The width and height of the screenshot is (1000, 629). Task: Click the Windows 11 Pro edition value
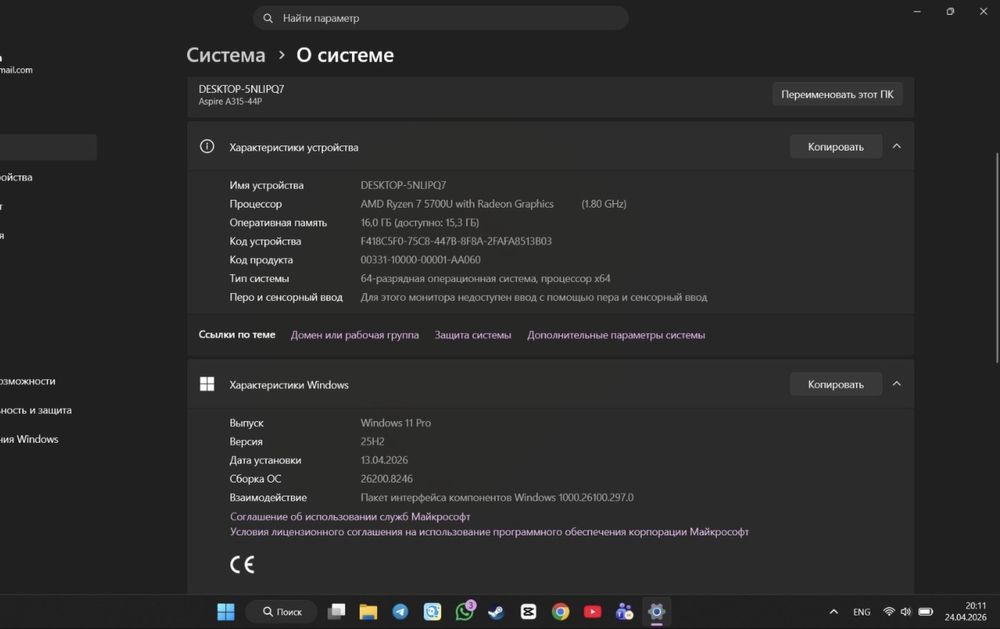[395, 423]
